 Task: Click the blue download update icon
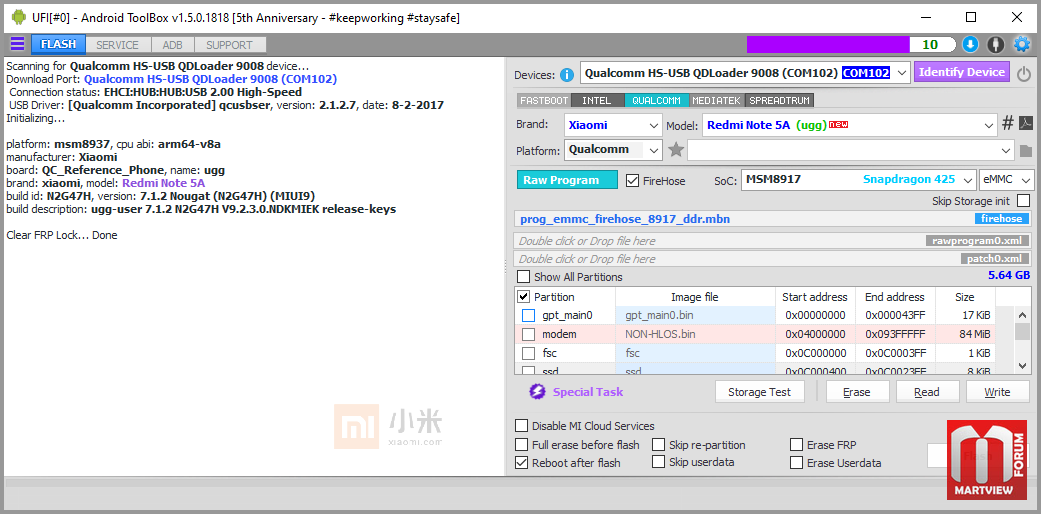970,44
